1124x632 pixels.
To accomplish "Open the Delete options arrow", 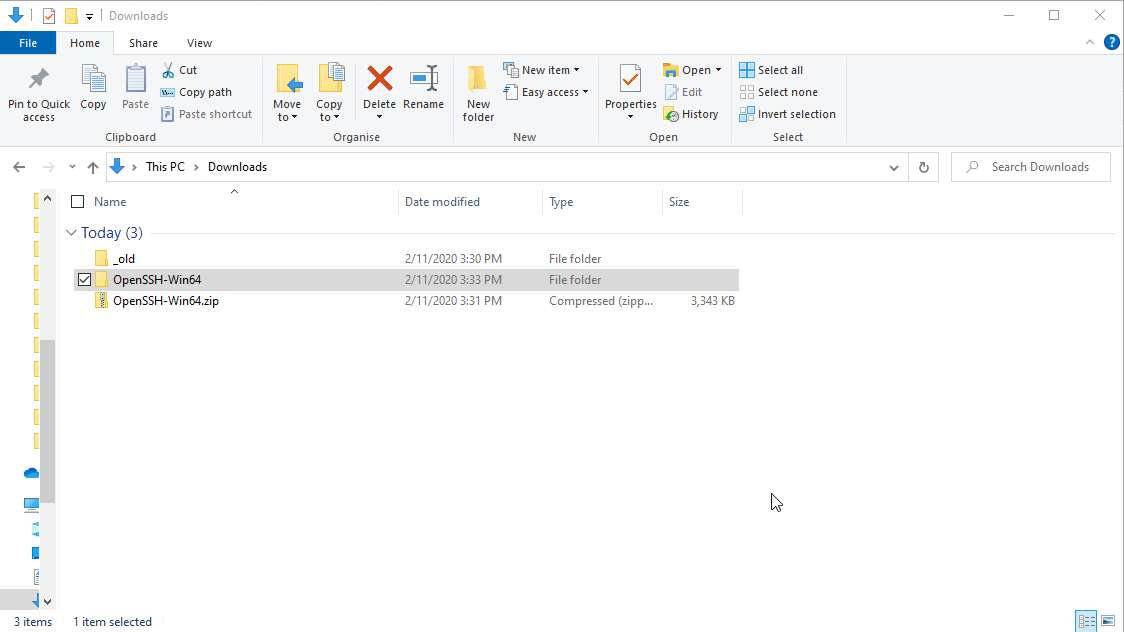I will click(379, 118).
